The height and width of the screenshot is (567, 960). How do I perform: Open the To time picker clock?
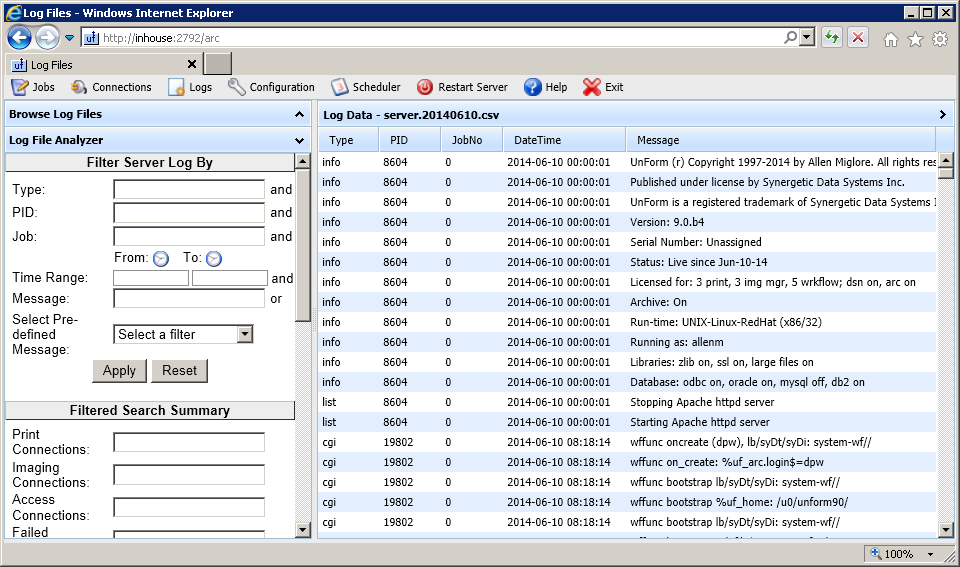(214, 259)
